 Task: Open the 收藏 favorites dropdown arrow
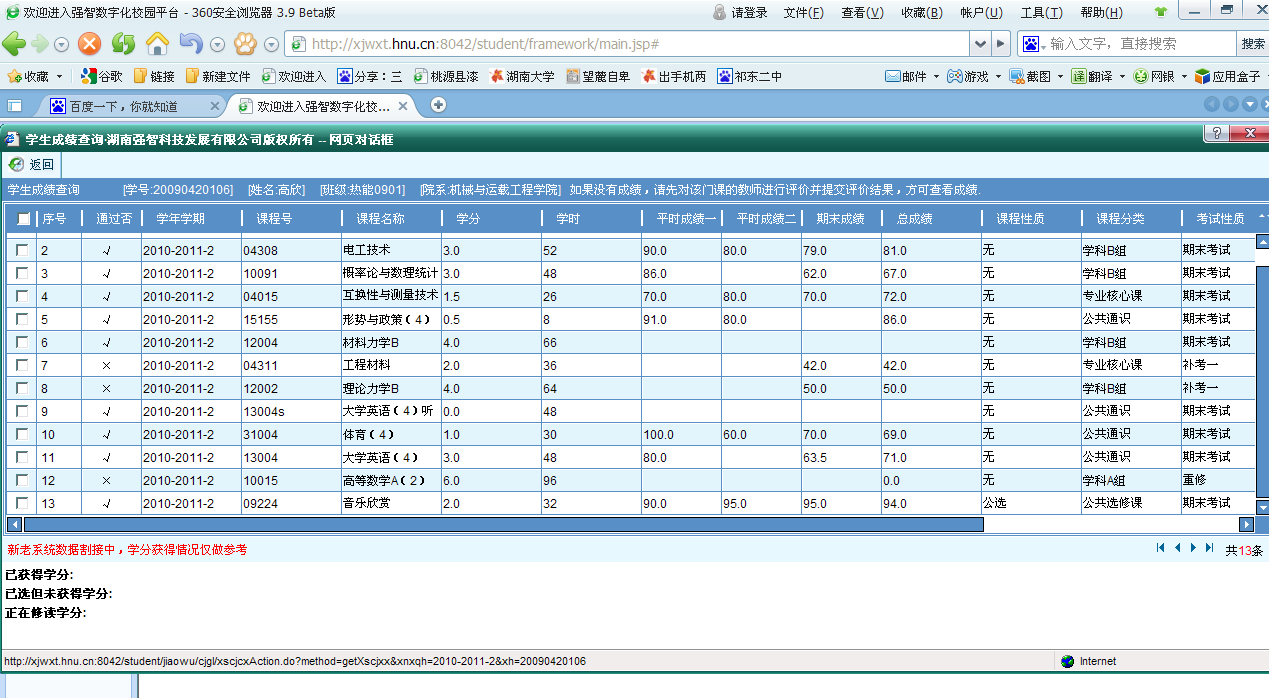[59, 76]
